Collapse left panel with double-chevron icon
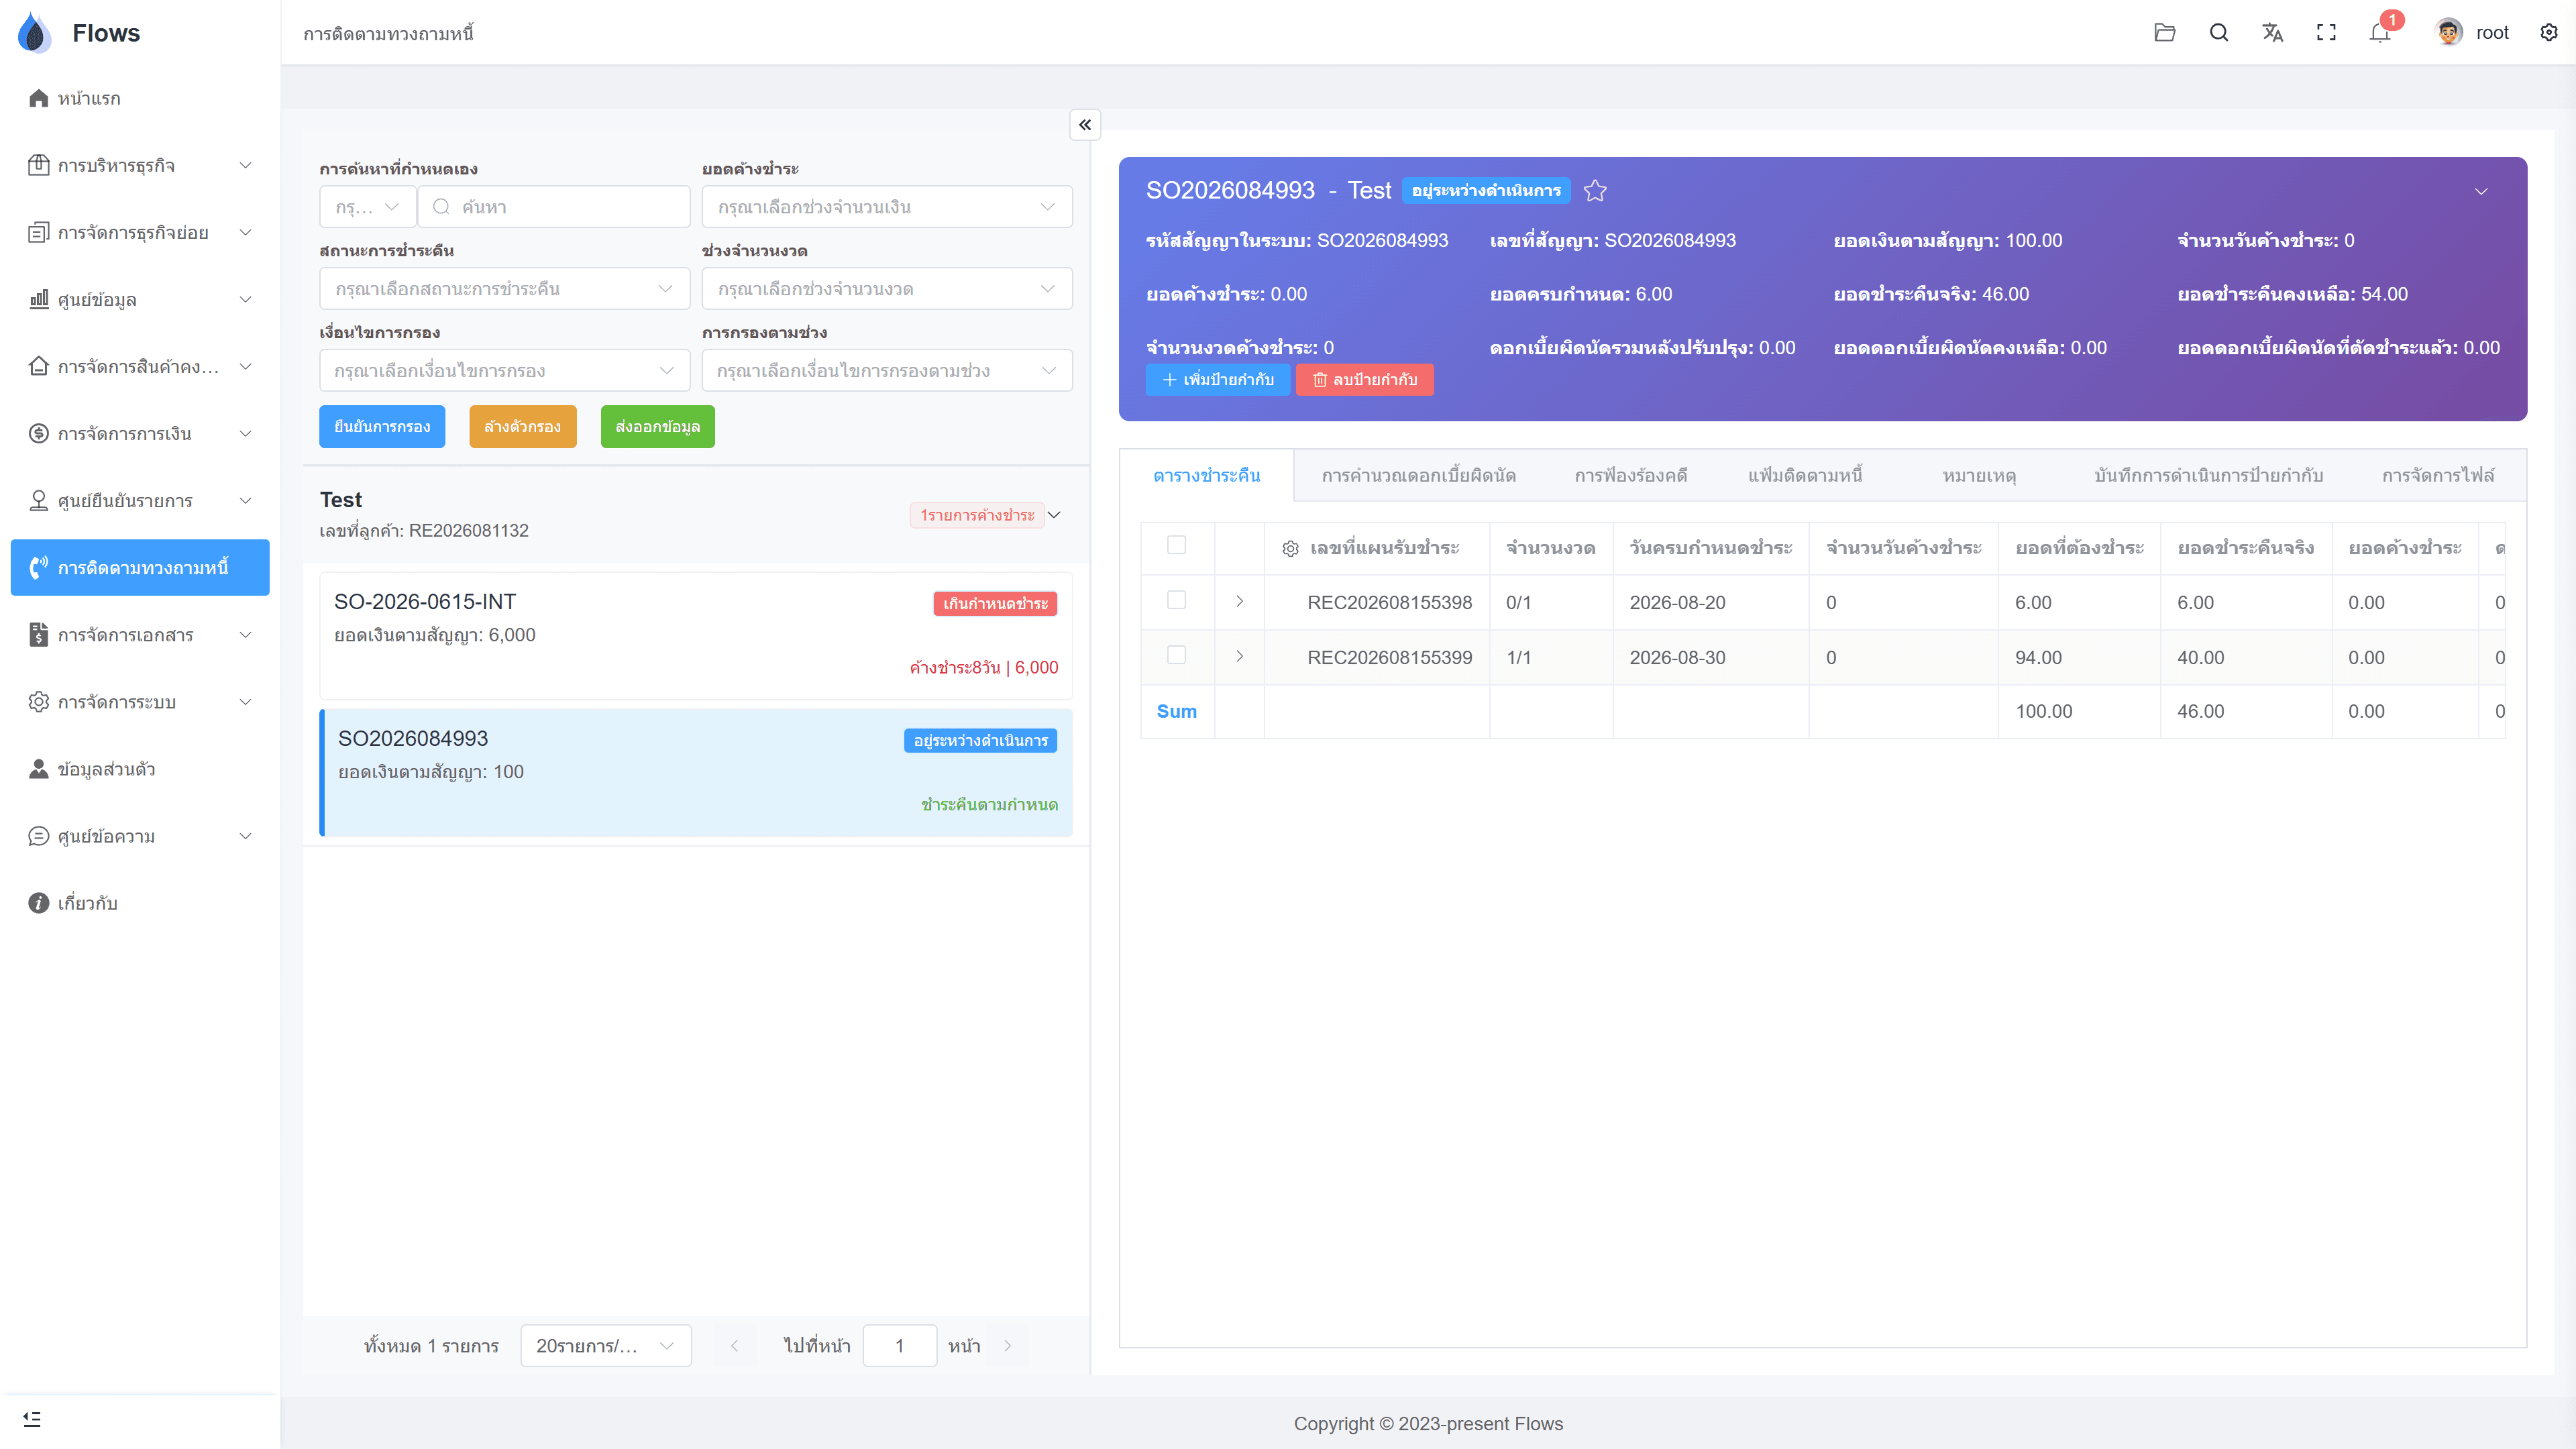2576x1449 pixels. click(1085, 124)
